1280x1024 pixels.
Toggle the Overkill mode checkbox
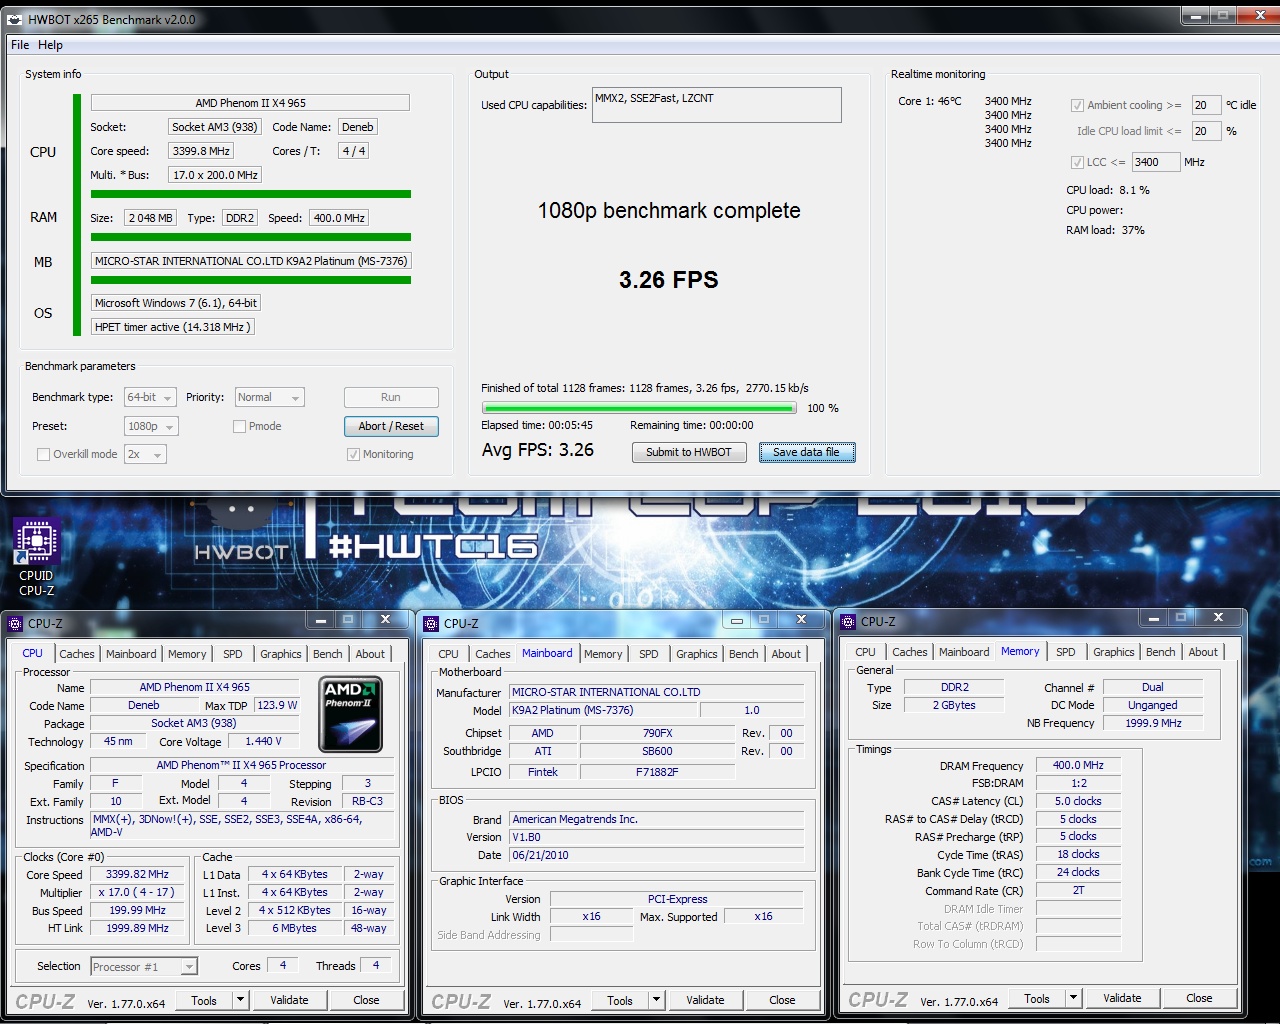(43, 454)
